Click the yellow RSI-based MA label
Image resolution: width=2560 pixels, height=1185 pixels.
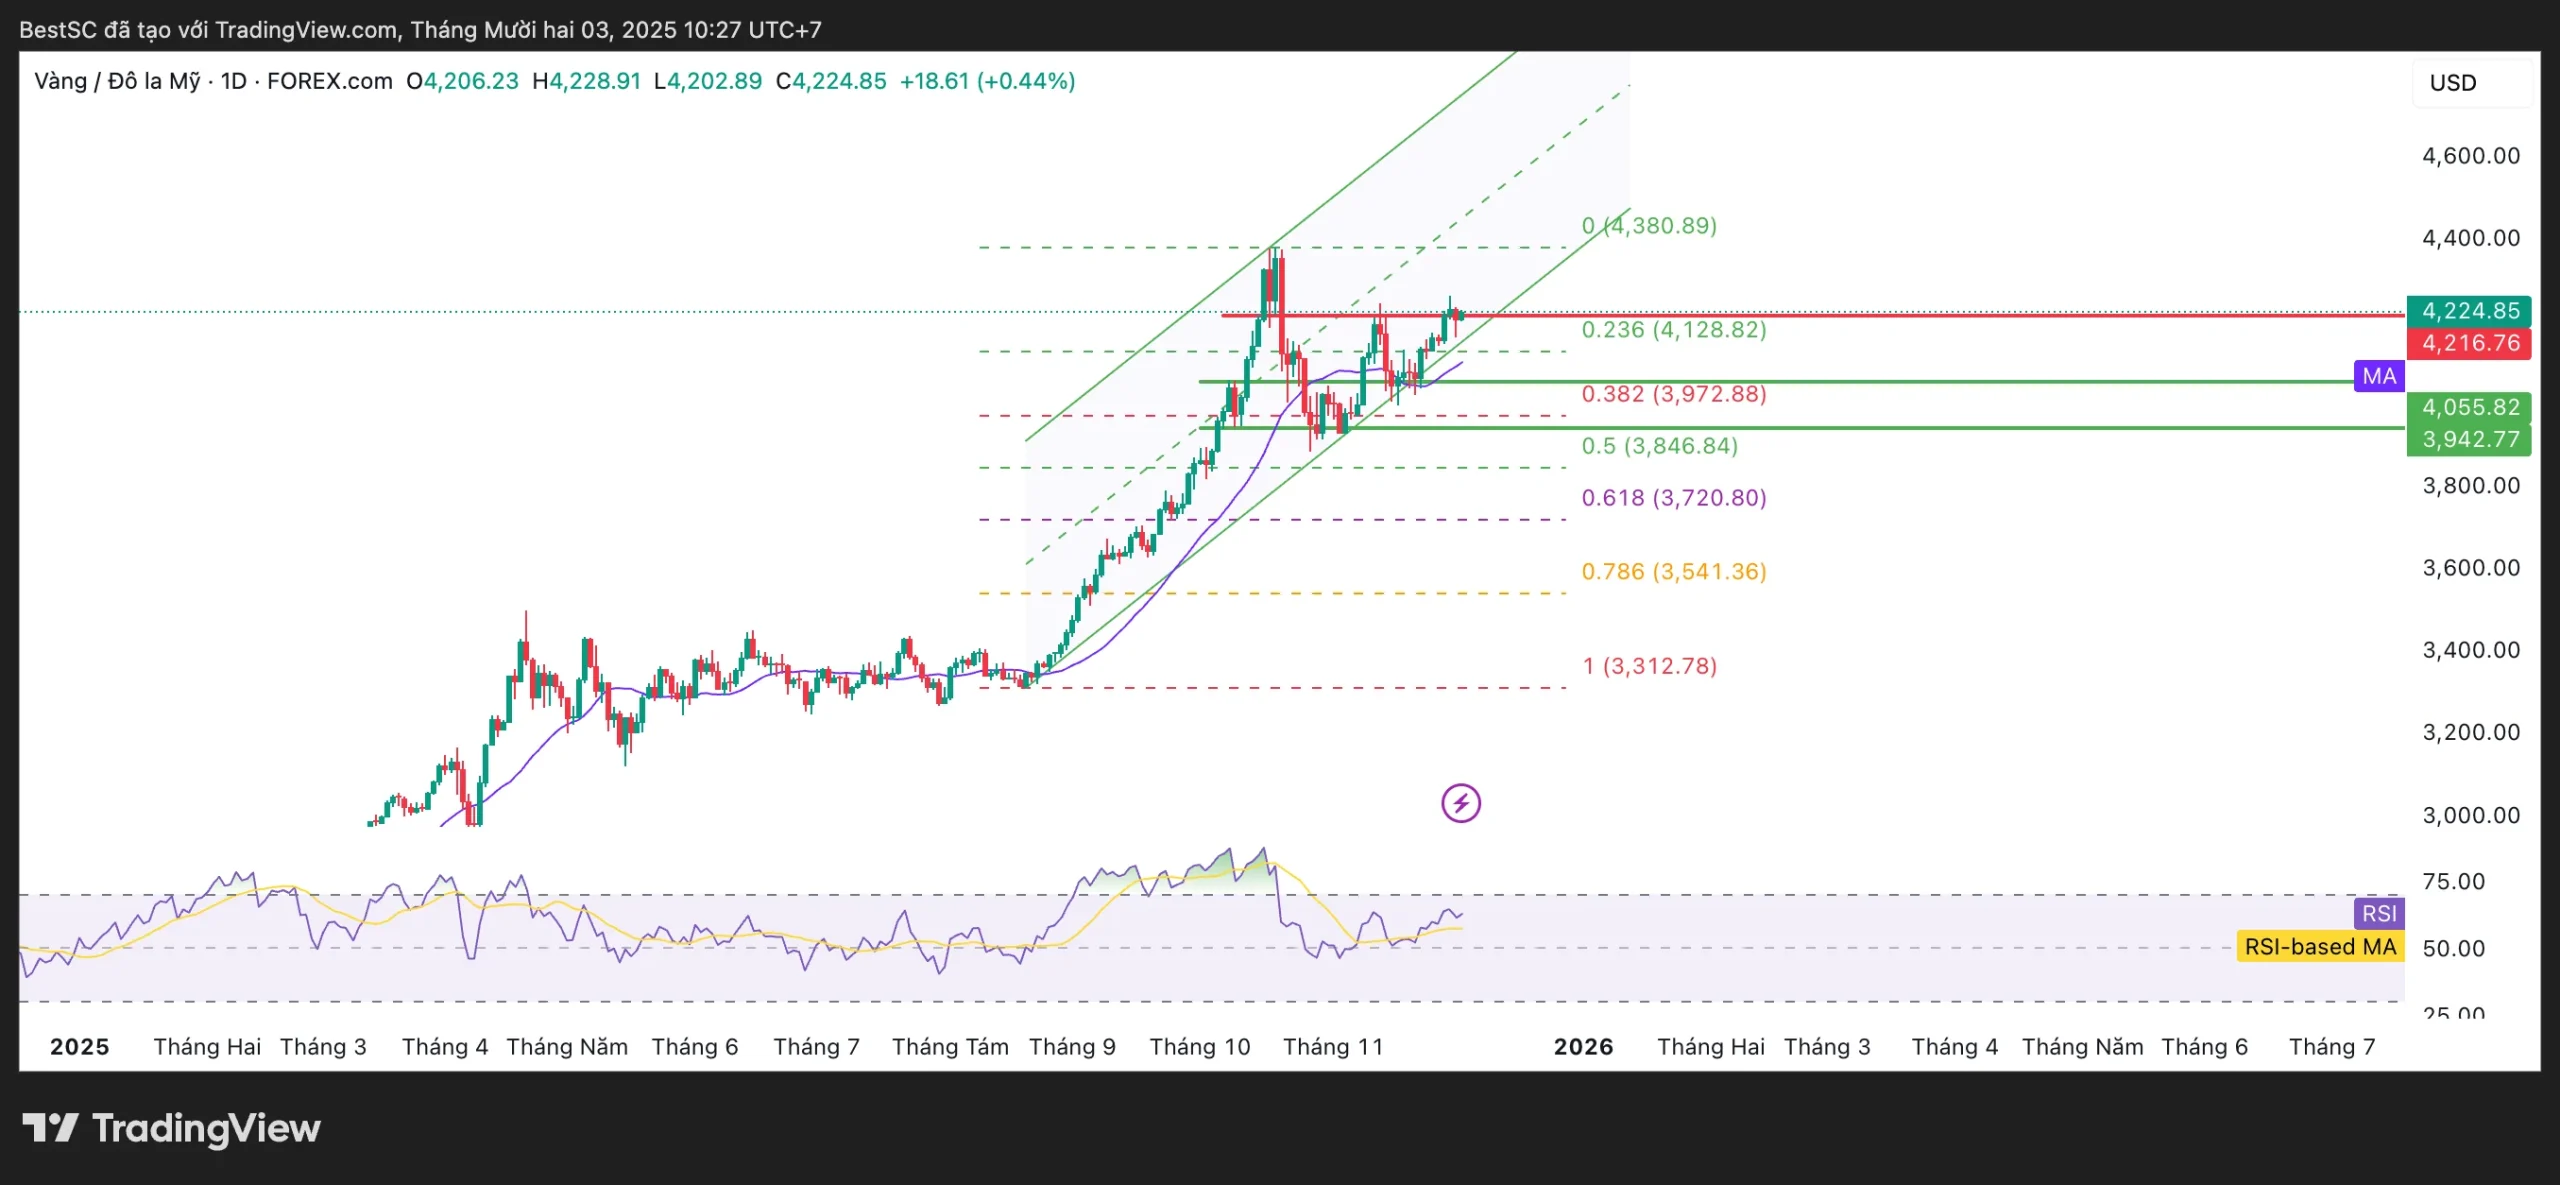[x=2319, y=947]
